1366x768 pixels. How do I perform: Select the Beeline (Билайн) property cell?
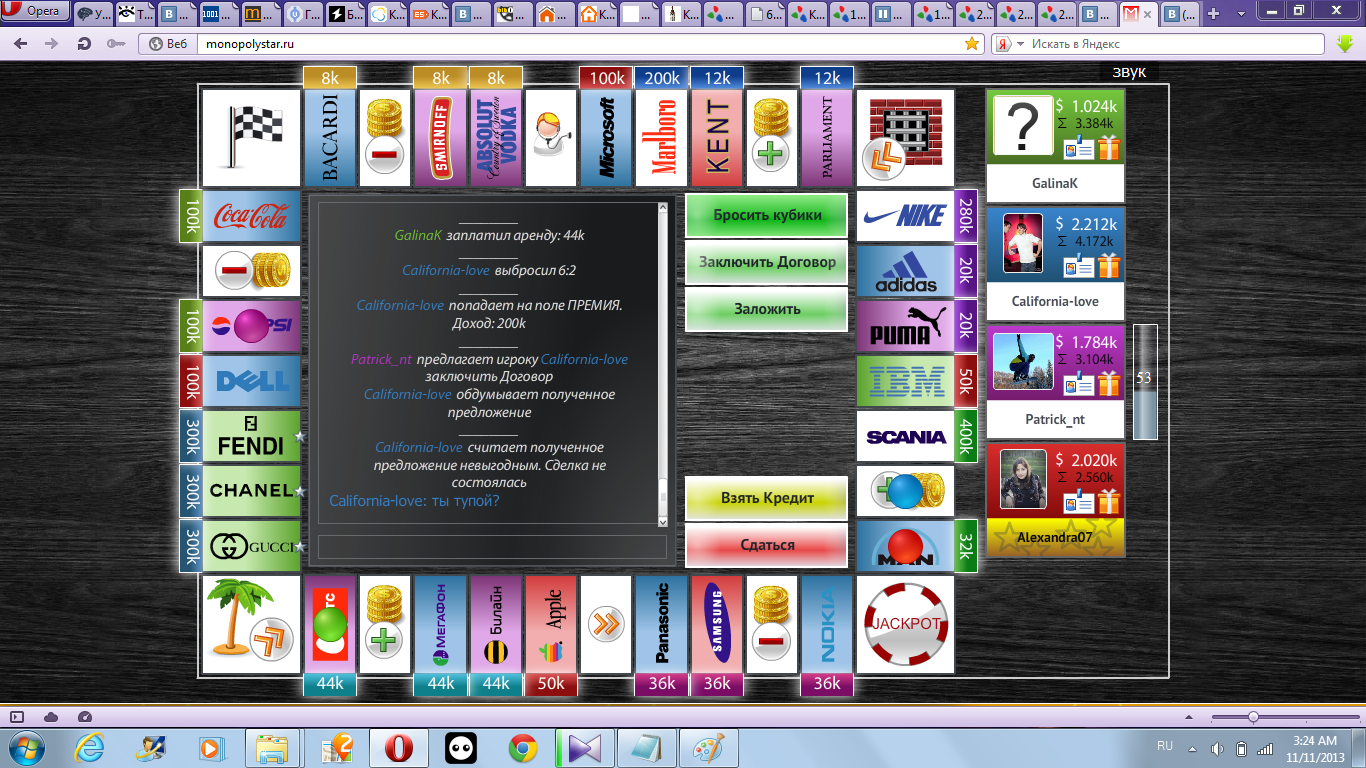495,624
